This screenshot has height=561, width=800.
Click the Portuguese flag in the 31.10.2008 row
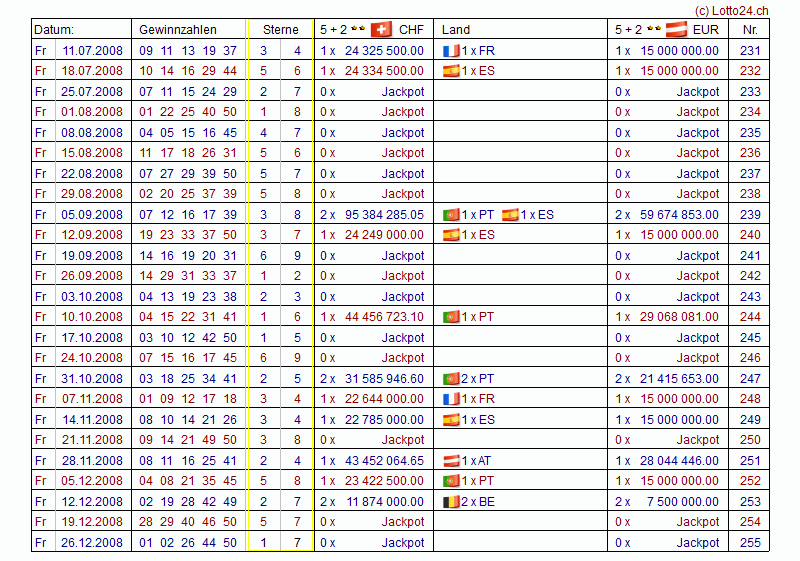451,379
